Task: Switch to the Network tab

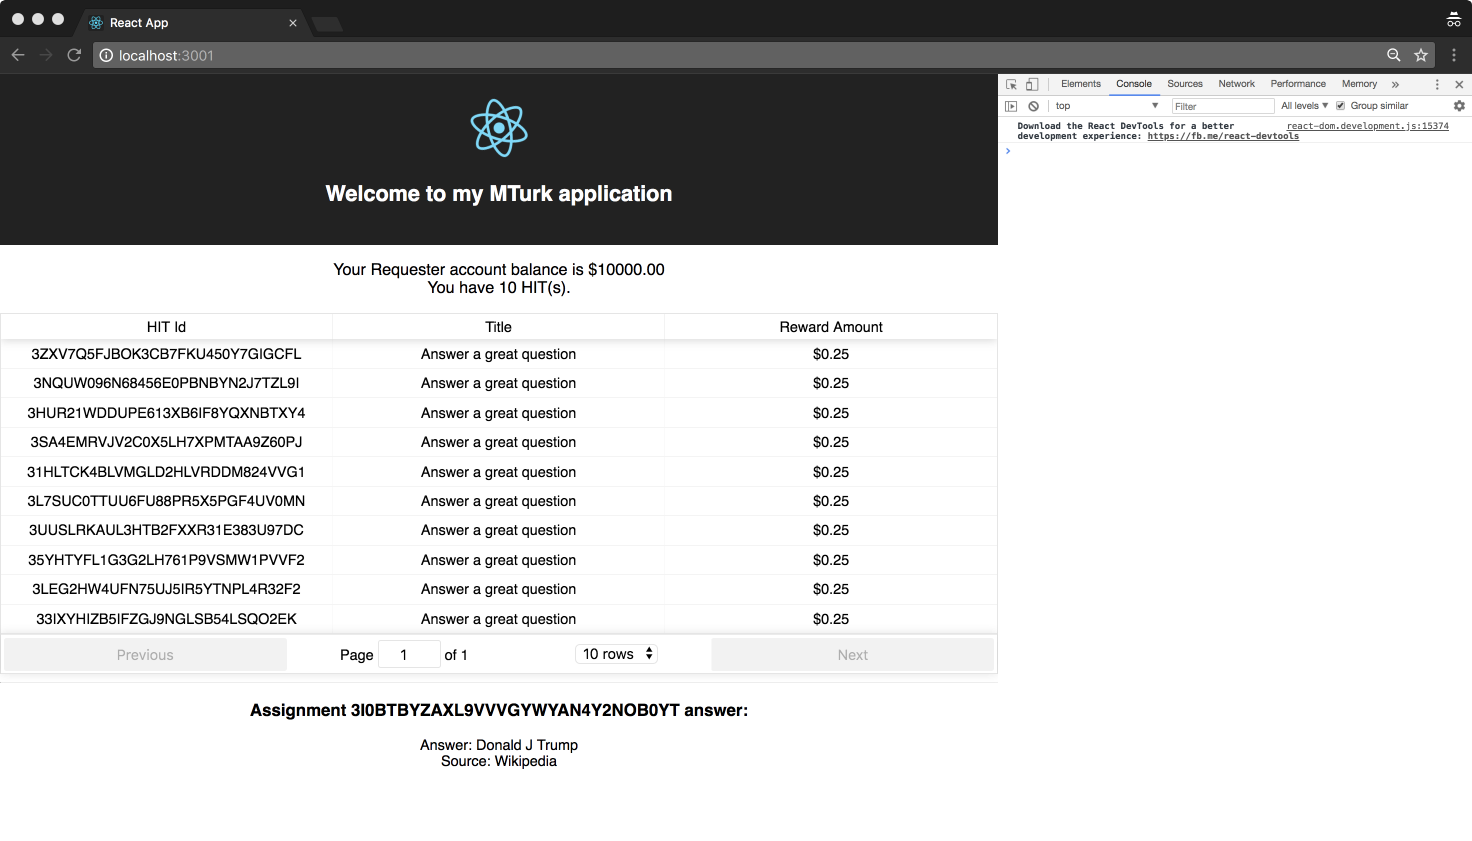Action: (x=1236, y=84)
